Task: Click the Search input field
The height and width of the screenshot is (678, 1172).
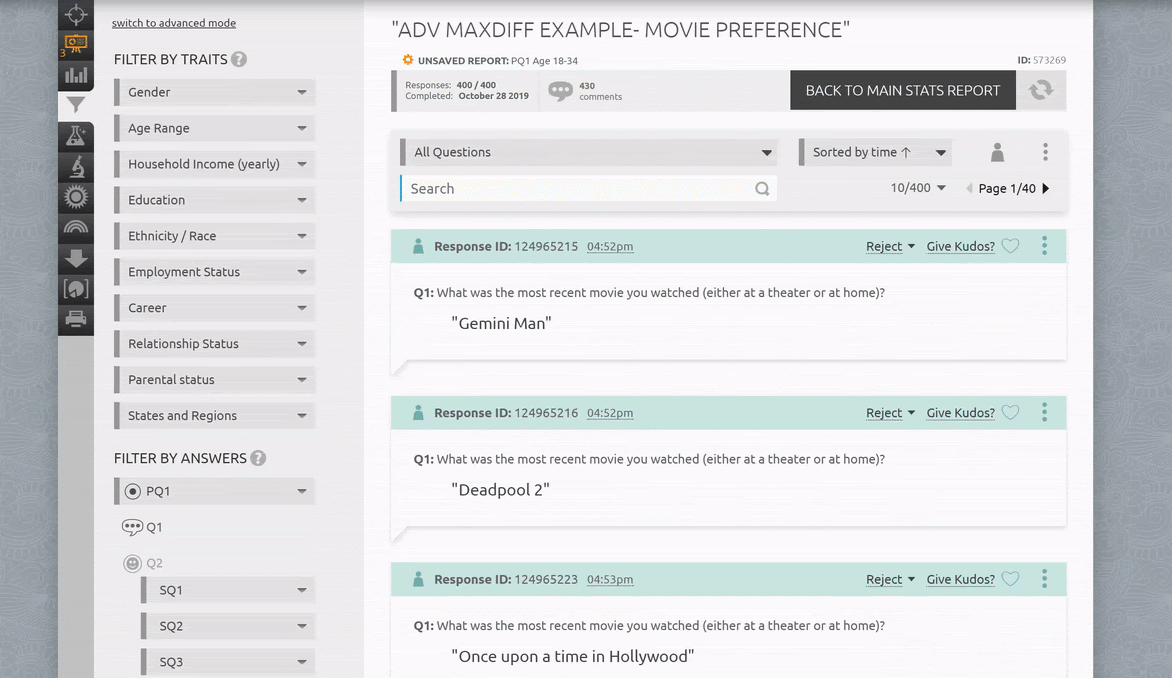Action: pyautogui.click(x=588, y=188)
